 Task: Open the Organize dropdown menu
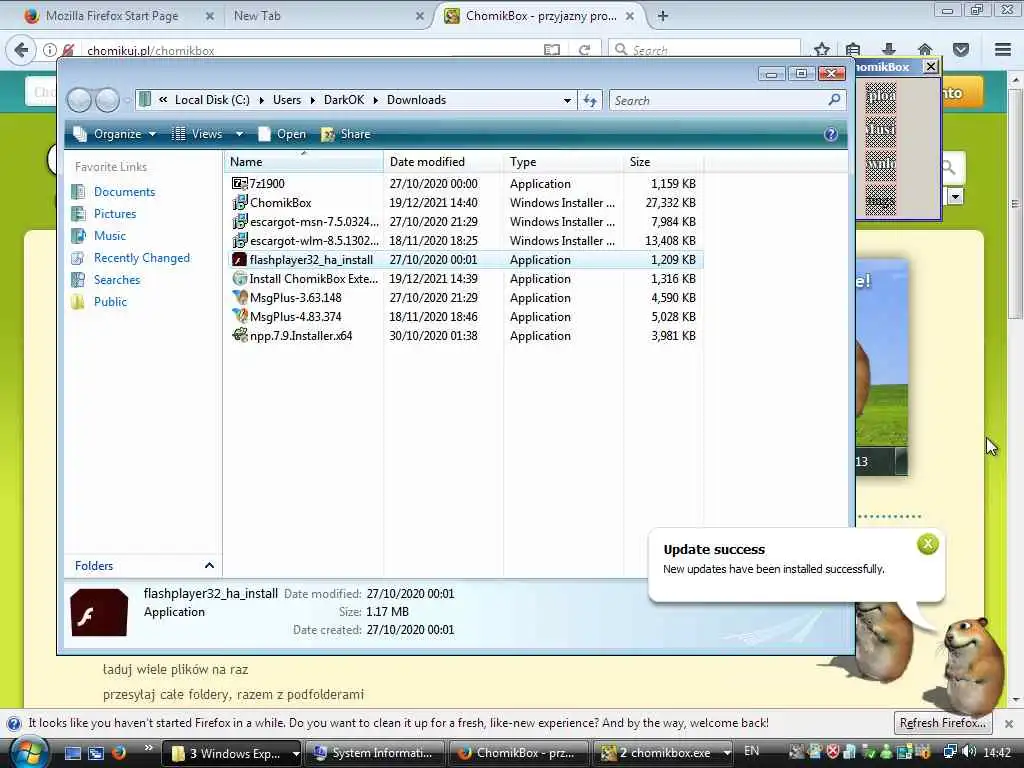tap(115, 134)
